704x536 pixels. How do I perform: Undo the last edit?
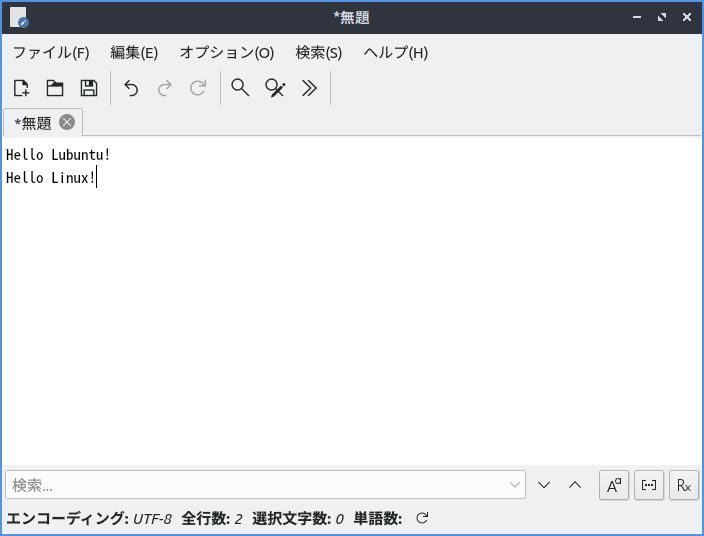pyautogui.click(x=131, y=88)
